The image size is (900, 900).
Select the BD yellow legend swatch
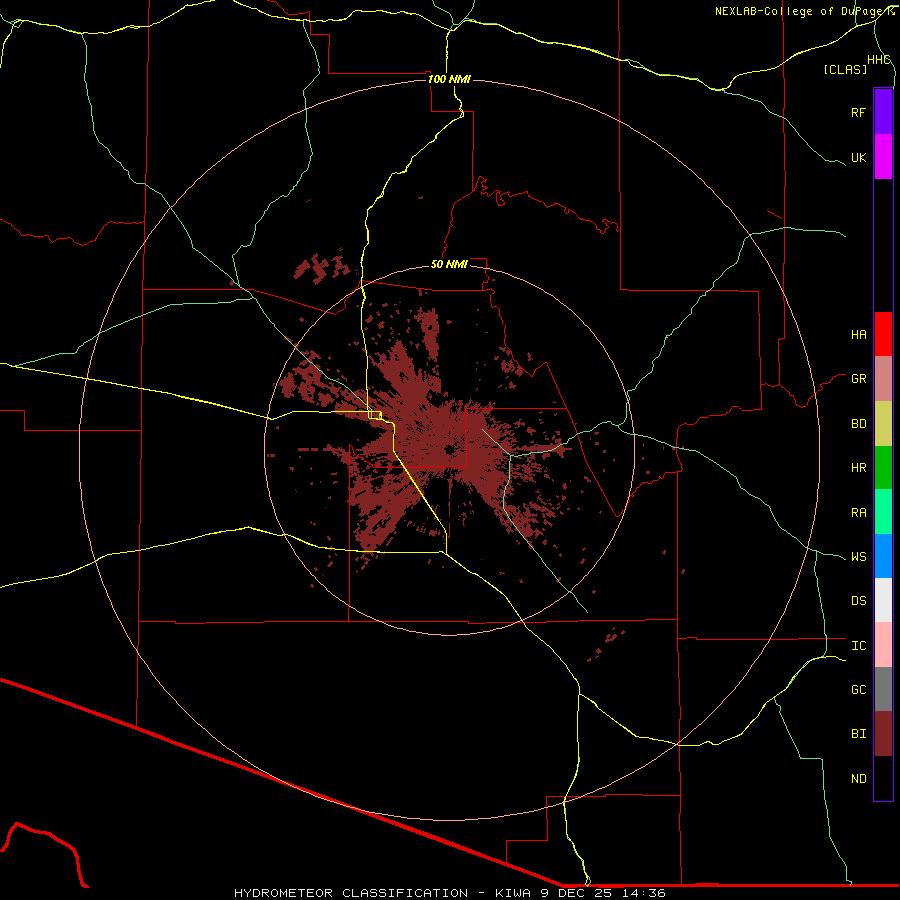(x=883, y=424)
